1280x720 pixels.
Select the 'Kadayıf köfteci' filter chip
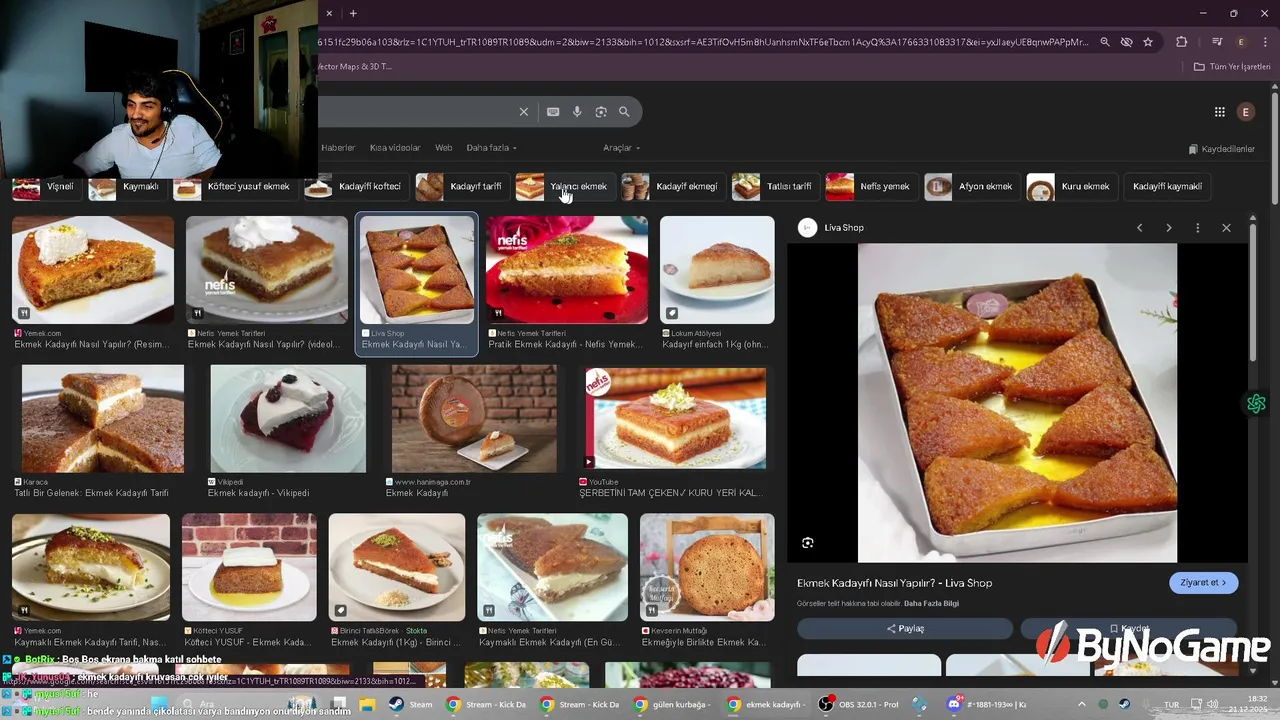coord(355,187)
